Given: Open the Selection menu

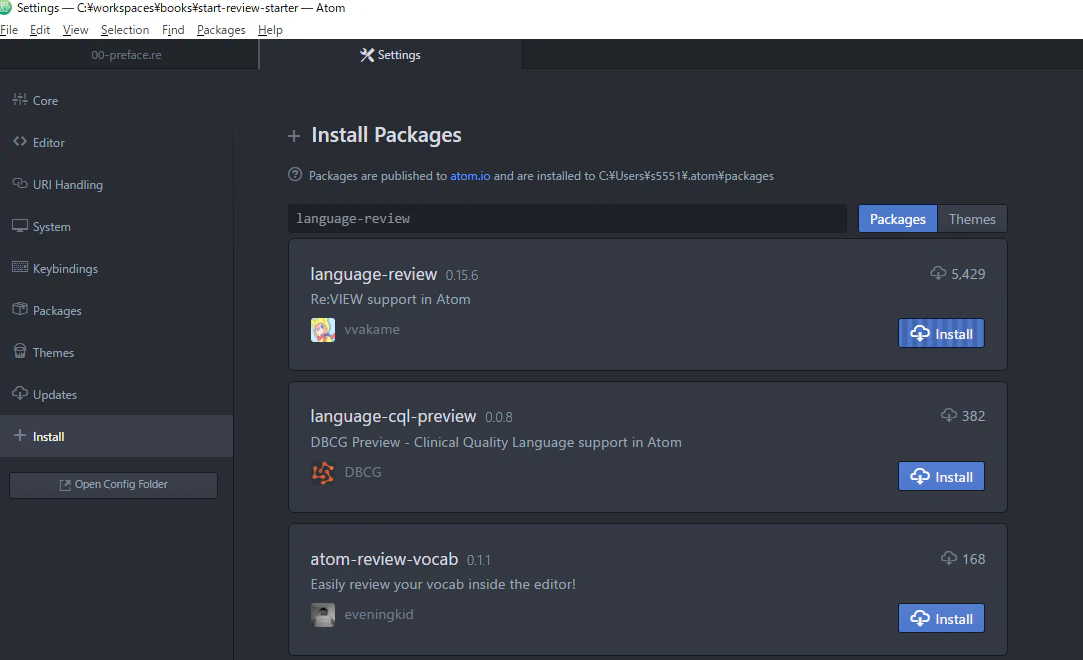Looking at the screenshot, I should click(125, 30).
